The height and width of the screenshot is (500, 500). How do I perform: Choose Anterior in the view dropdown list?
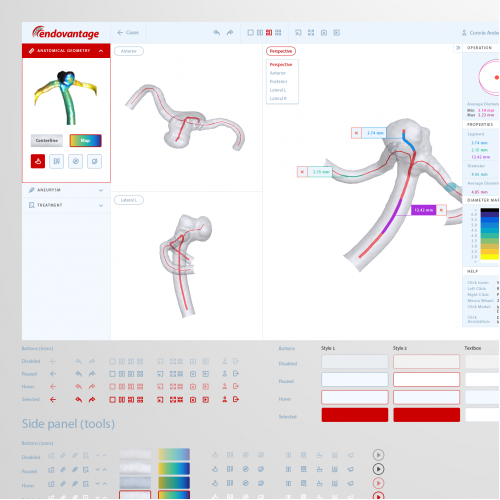click(278, 73)
